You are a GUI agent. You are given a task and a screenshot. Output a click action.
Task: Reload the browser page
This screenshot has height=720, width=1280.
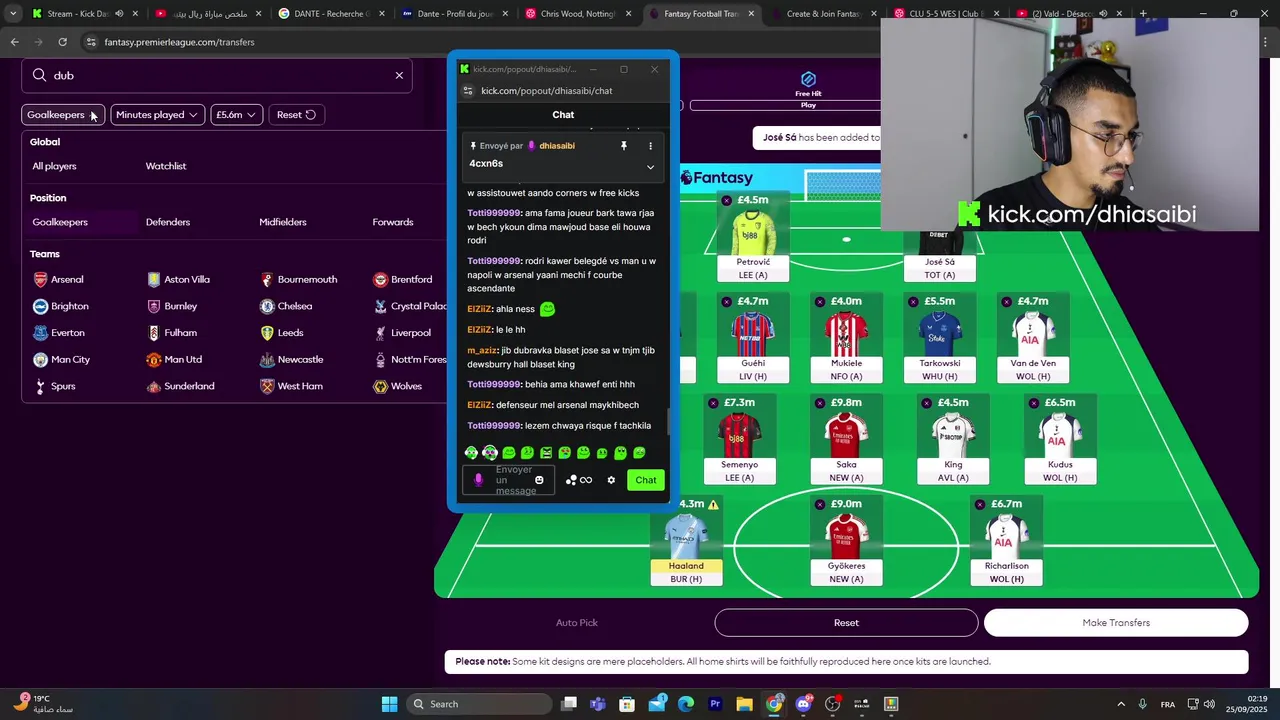(x=62, y=42)
